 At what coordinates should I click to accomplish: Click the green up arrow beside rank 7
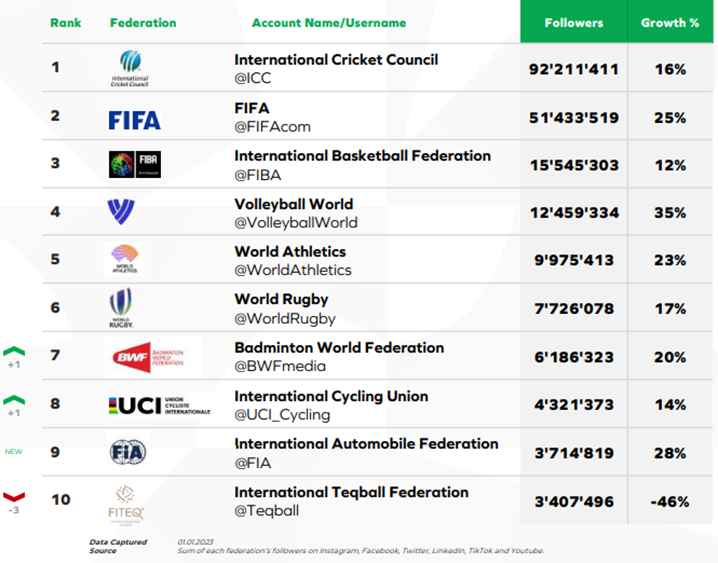14,352
